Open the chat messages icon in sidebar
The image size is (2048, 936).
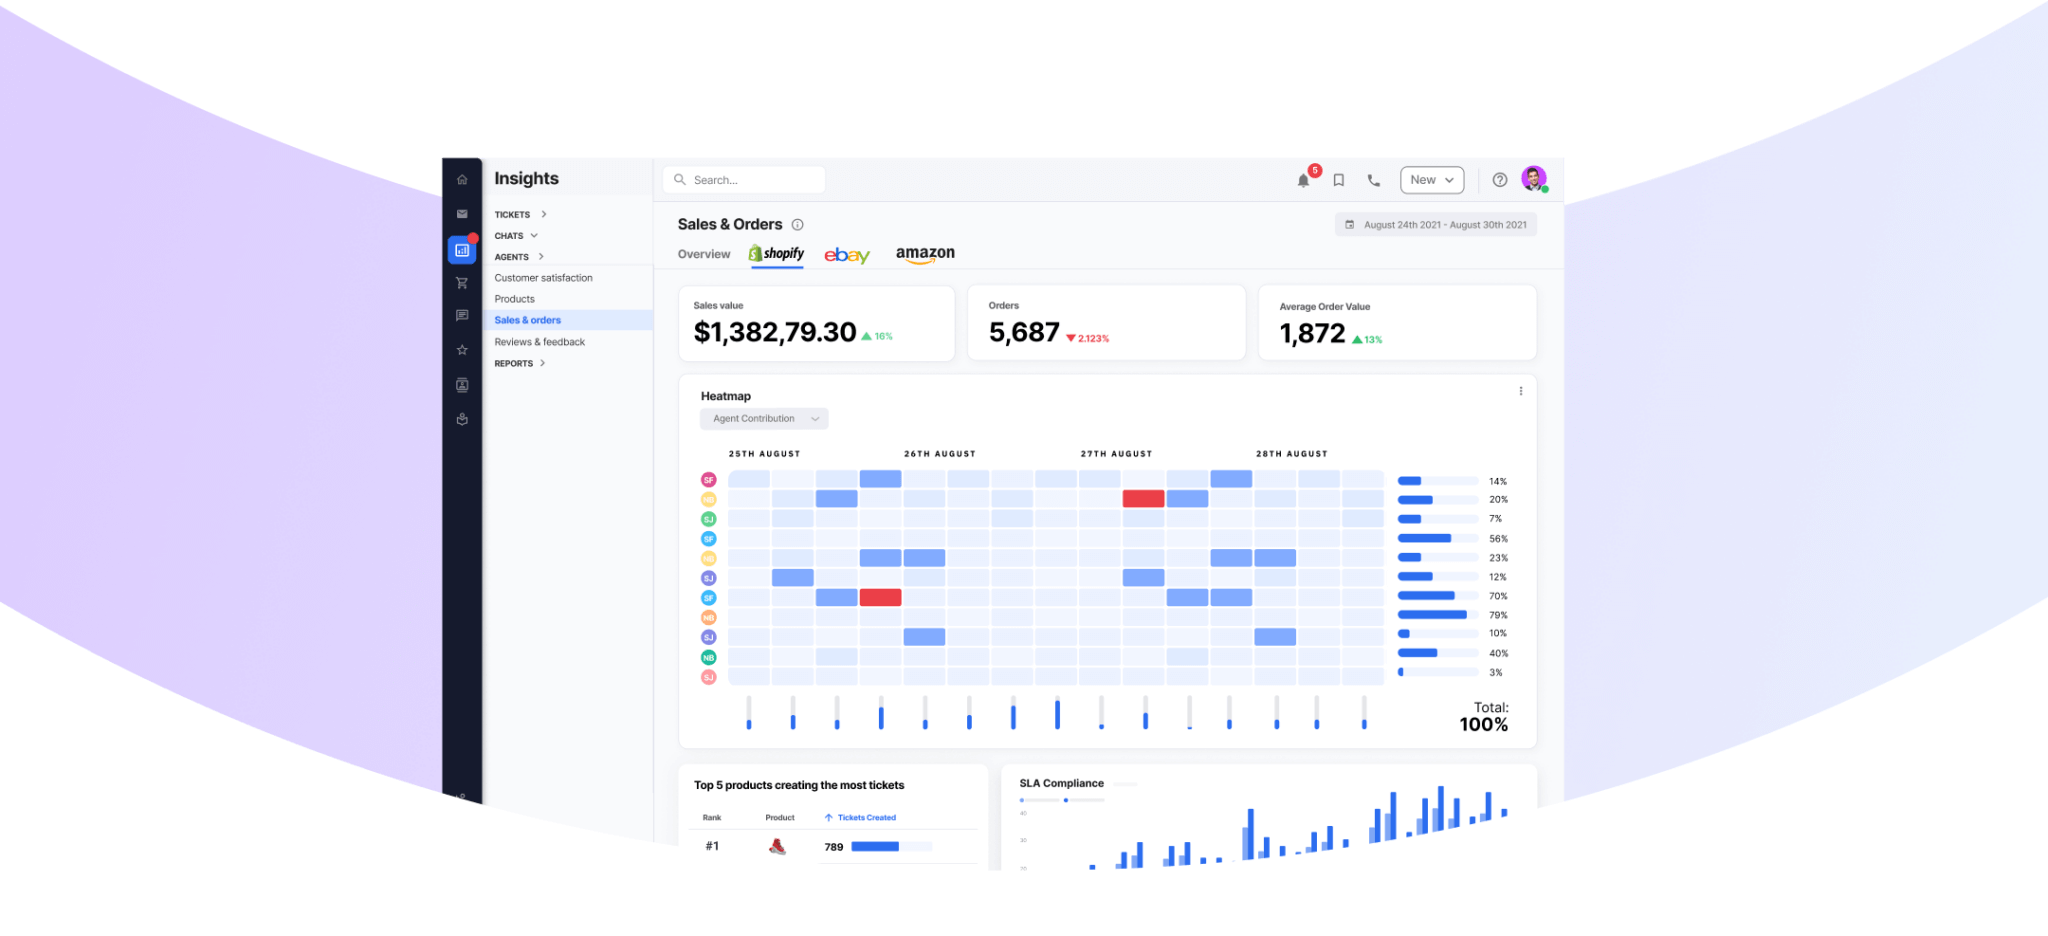click(461, 316)
